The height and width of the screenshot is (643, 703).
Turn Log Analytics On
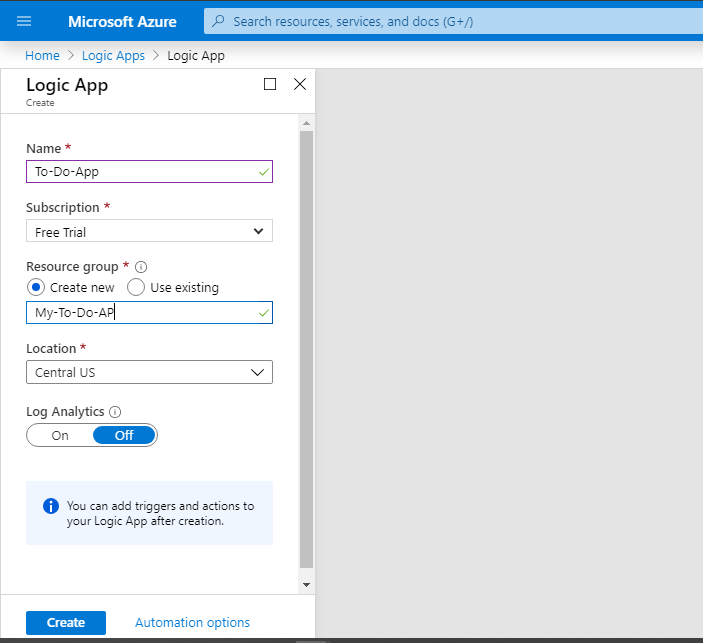[x=60, y=435]
